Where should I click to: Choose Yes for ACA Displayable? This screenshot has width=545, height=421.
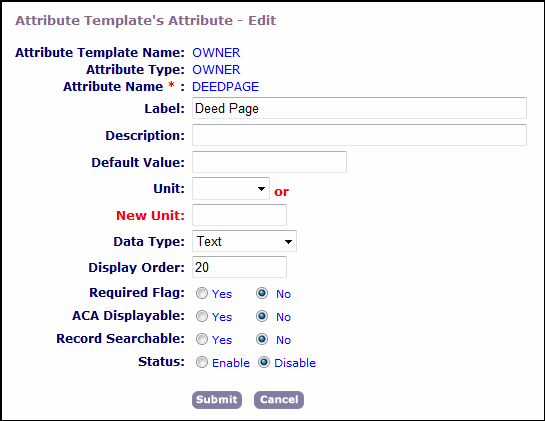click(202, 316)
